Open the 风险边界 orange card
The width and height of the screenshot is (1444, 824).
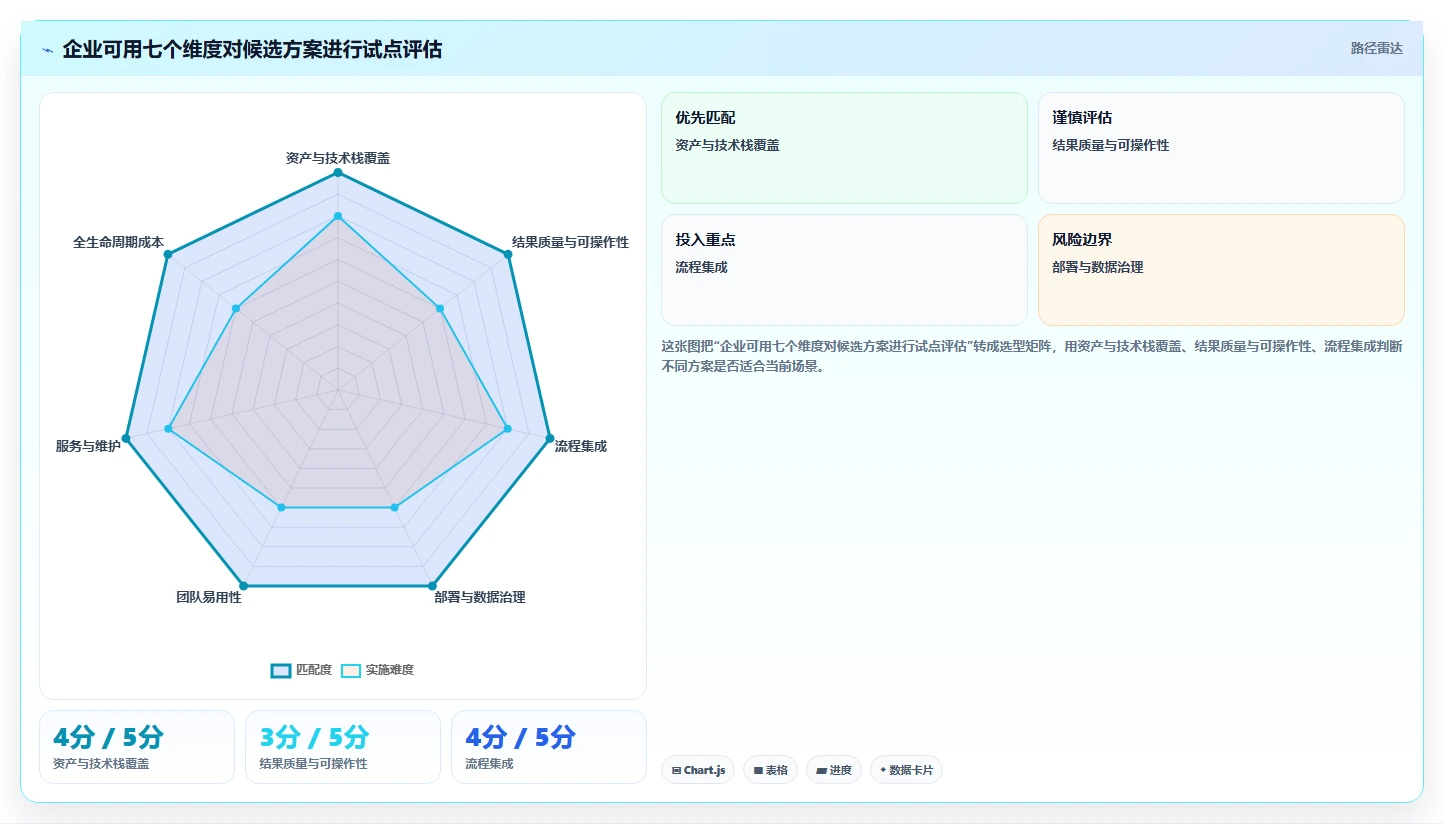(1221, 270)
